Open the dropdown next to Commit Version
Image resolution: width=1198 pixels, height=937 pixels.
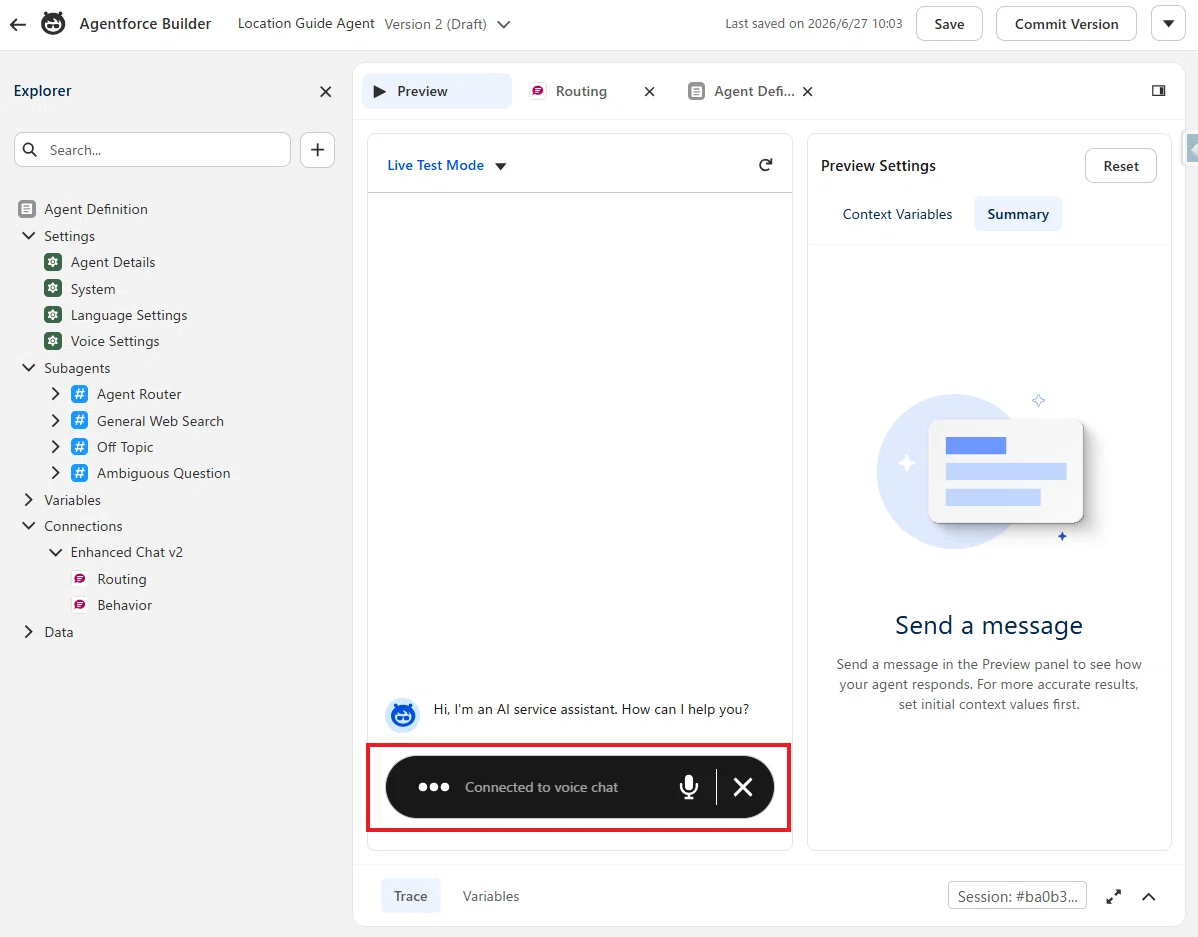click(x=1168, y=24)
